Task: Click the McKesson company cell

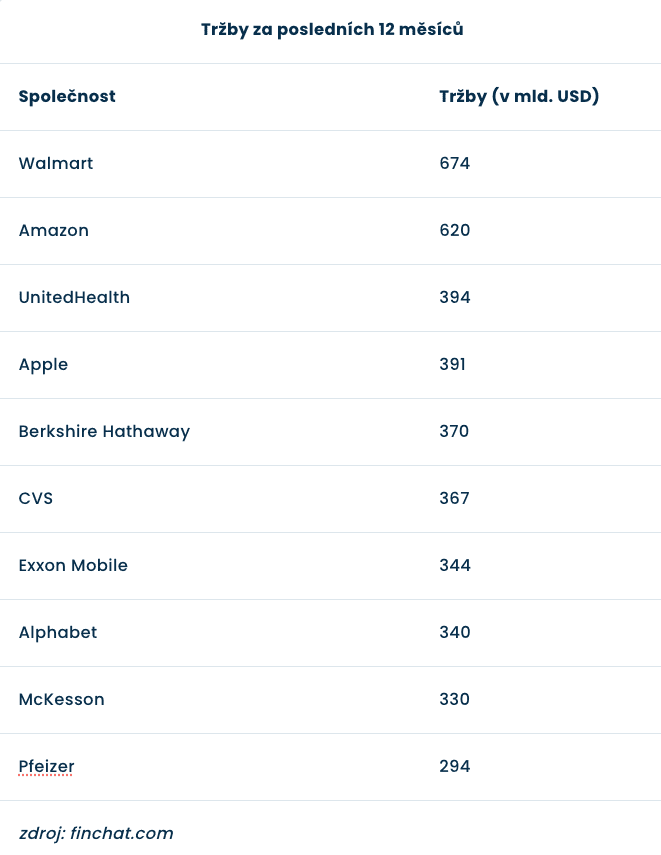Action: [61, 700]
